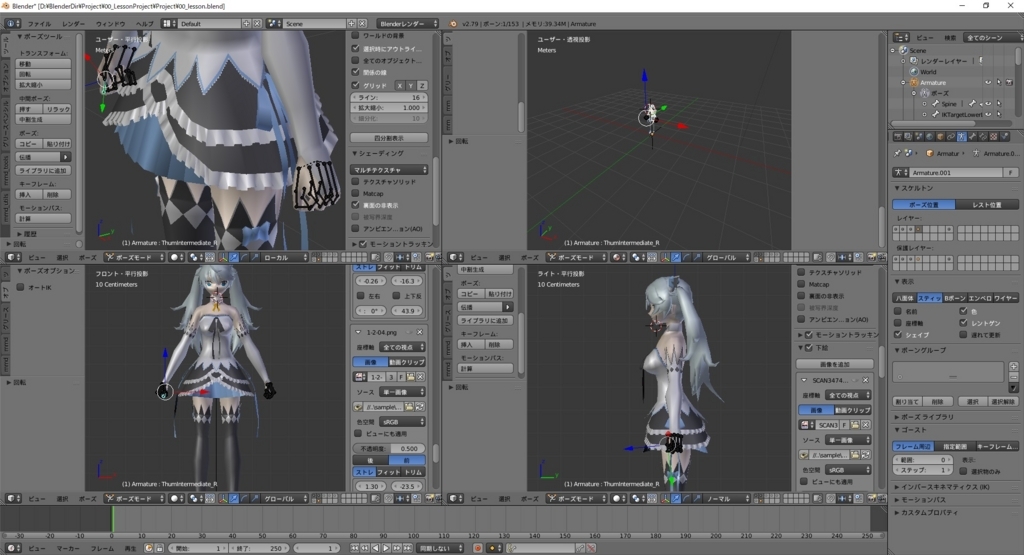
Task: Open the マーカー menu in the timeline header
Action: 68,548
